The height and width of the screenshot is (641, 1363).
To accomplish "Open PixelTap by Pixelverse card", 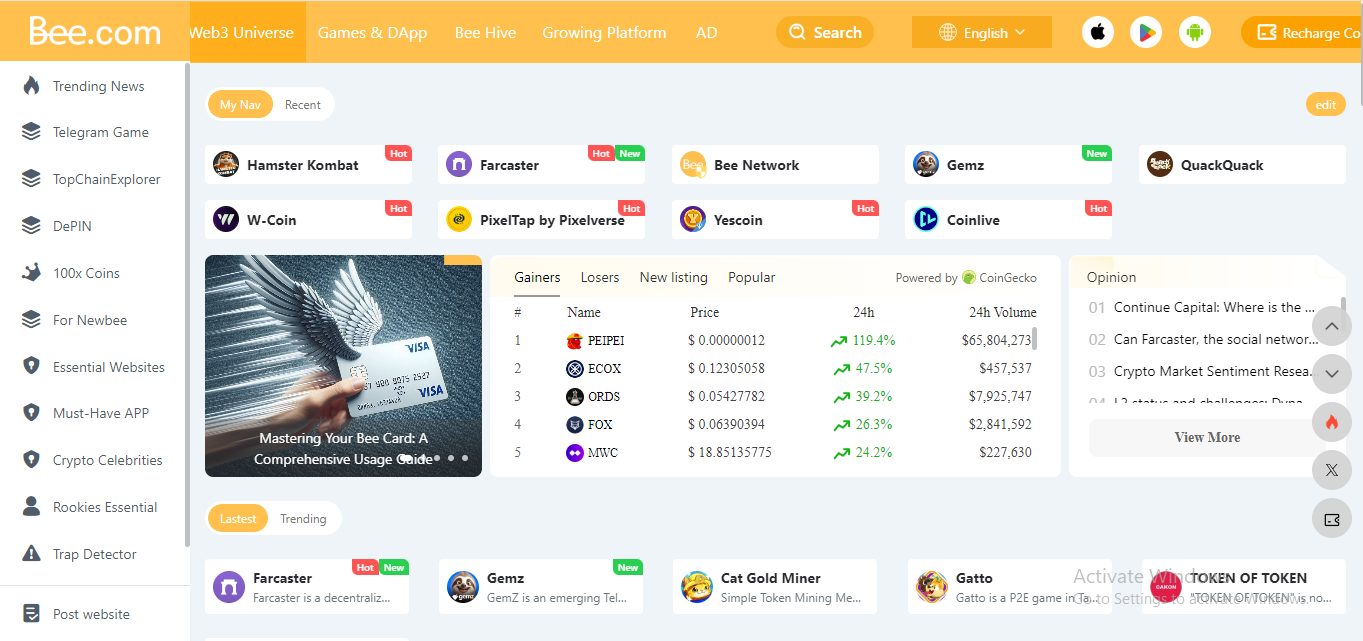I will coord(541,219).
